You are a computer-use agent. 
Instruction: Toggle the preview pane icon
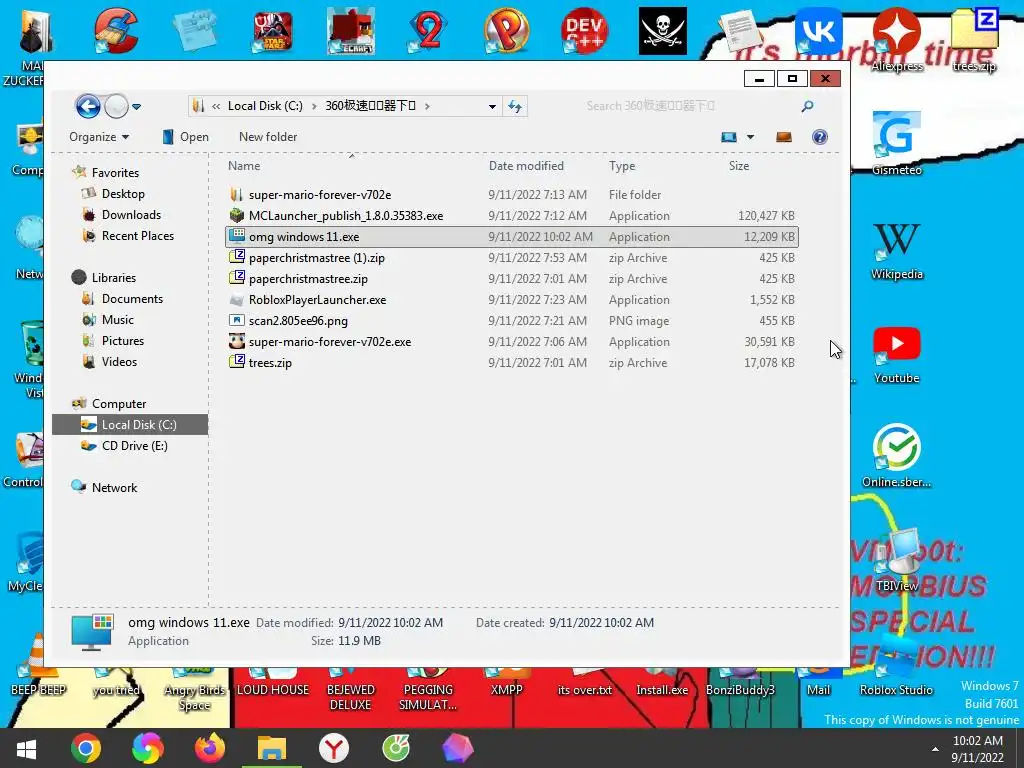(x=784, y=136)
